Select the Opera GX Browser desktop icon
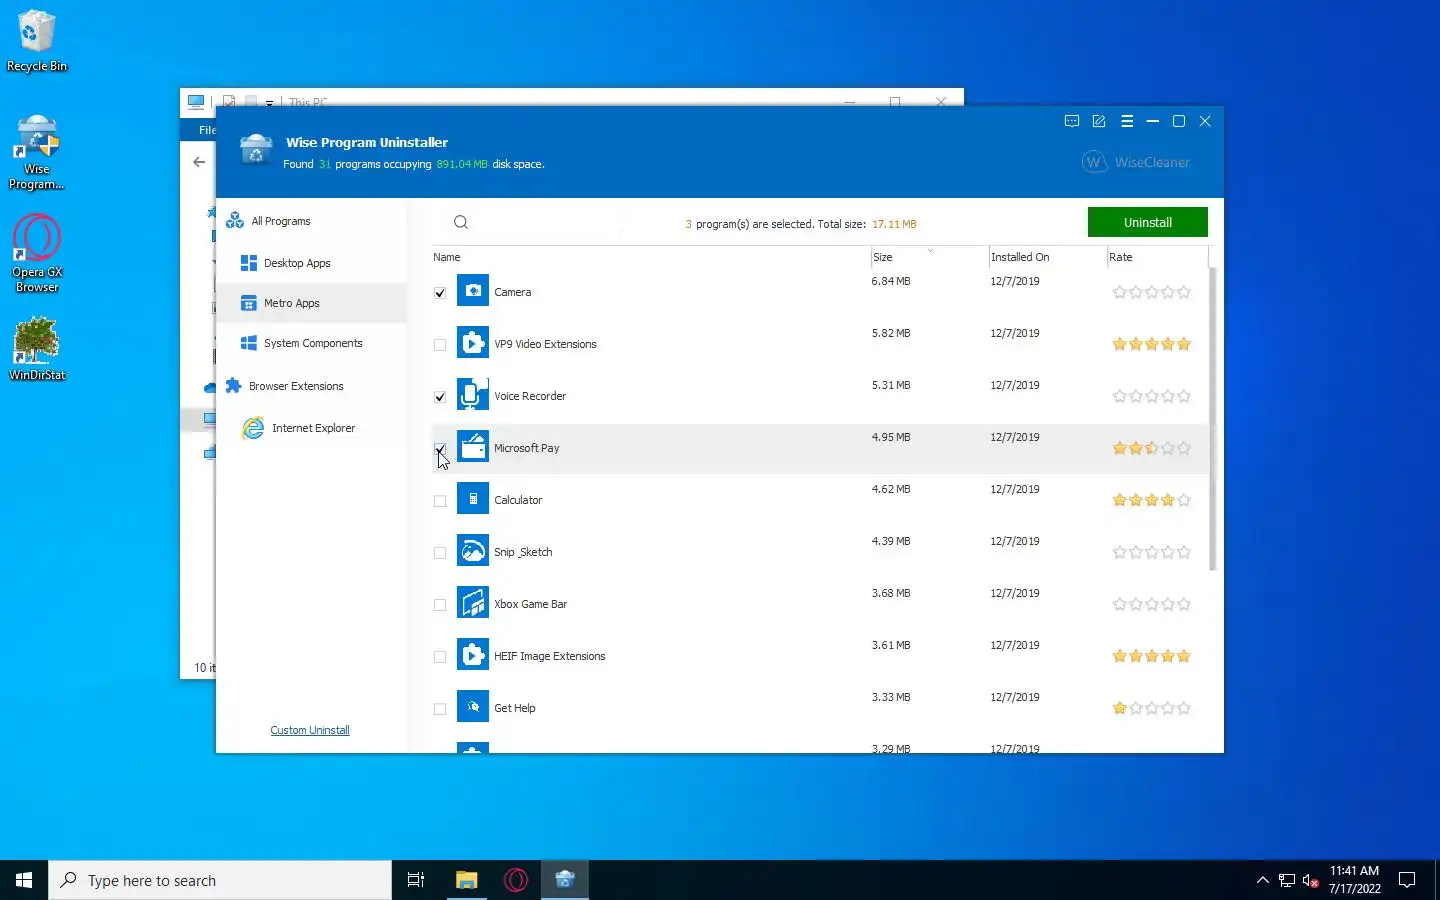 (x=37, y=254)
